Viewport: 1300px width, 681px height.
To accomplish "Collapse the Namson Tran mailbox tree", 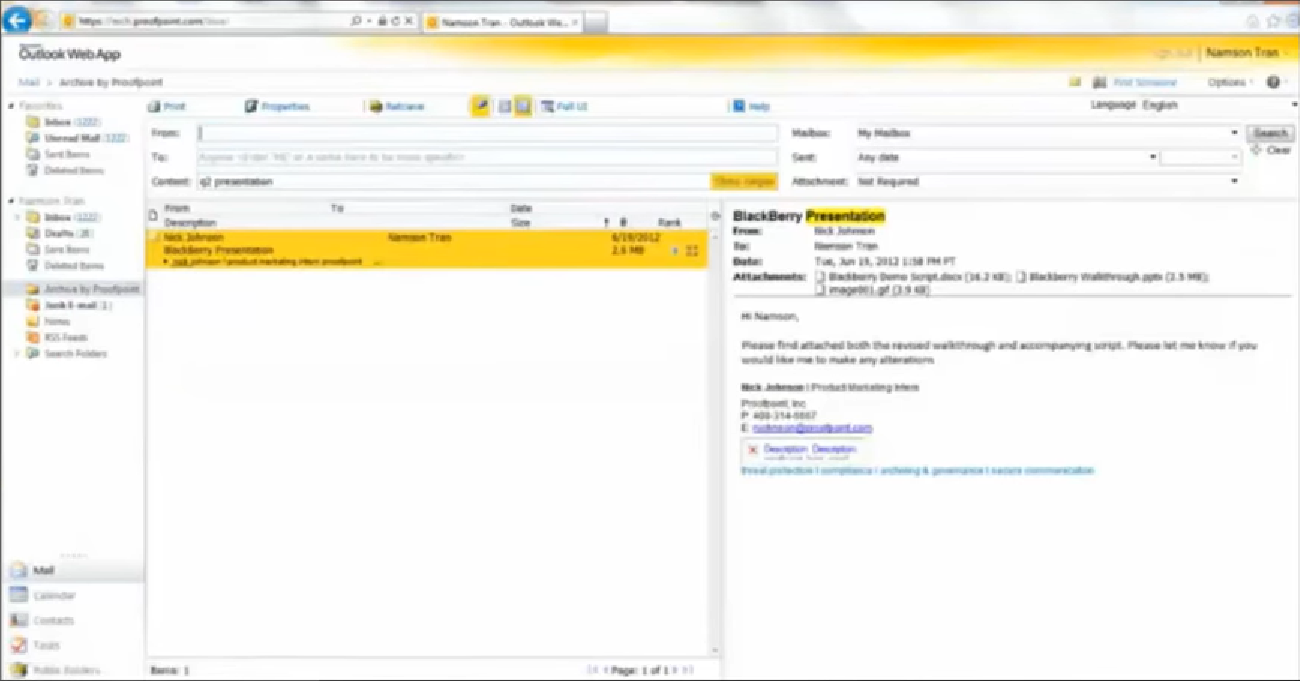I will pos(11,201).
